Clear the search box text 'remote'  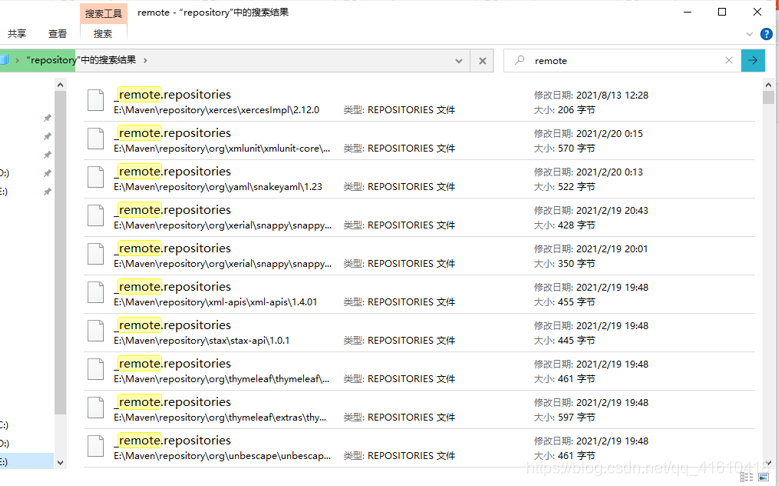pos(729,60)
